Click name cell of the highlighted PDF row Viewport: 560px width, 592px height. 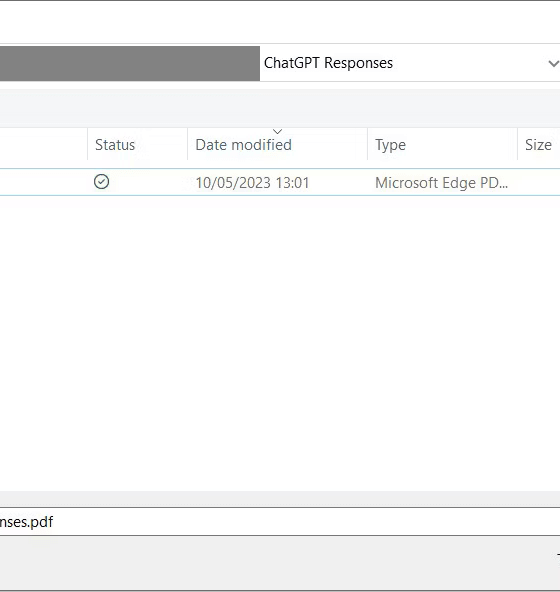(x=43, y=182)
